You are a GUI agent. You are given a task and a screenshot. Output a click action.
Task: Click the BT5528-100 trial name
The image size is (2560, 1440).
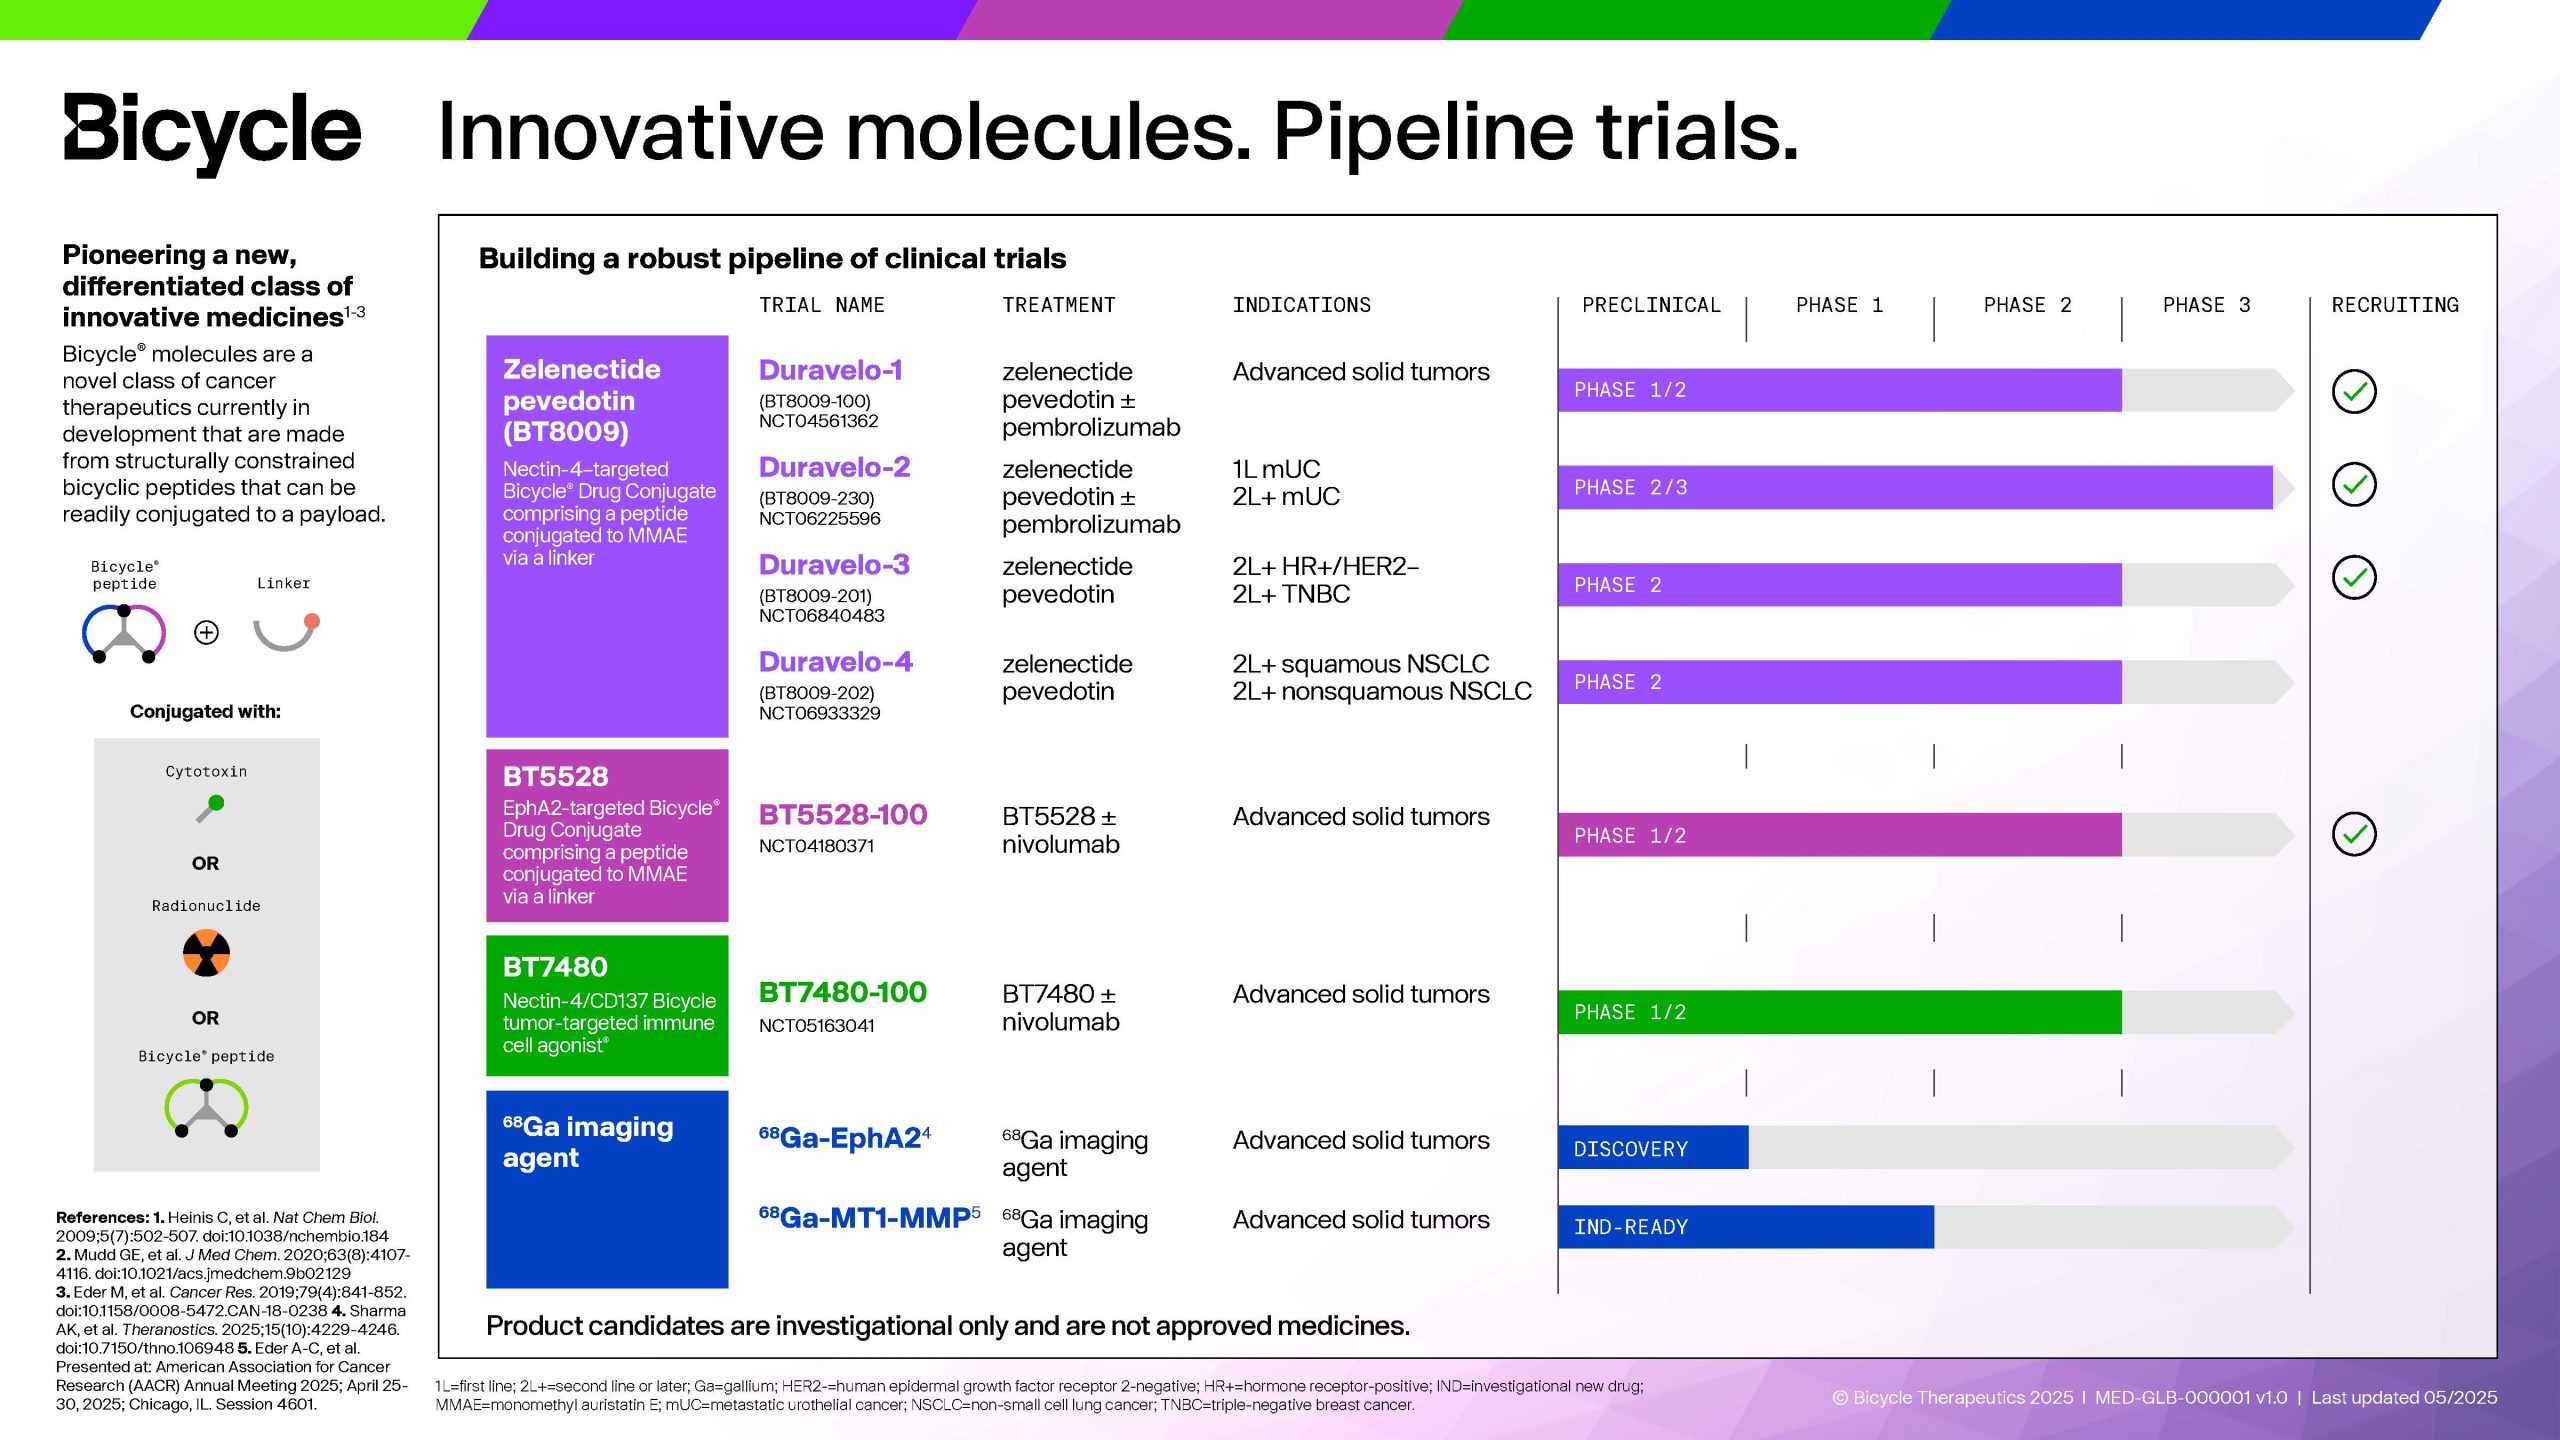click(842, 815)
